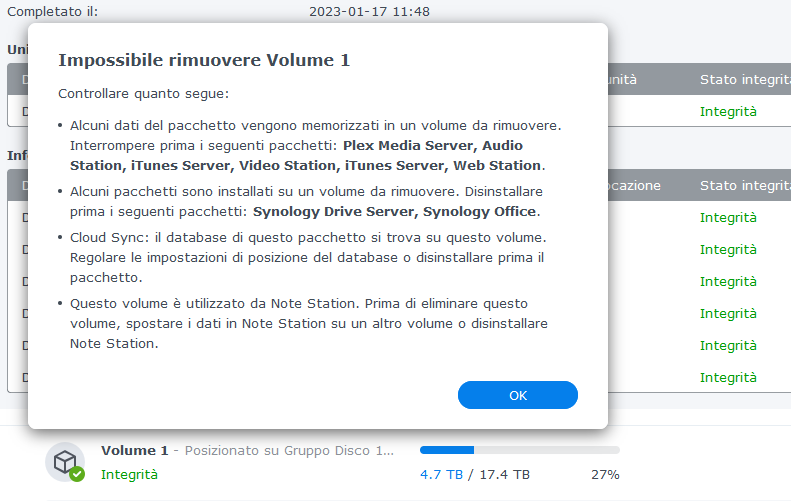Click dialog title Impossibile rimuovere Volume 1

tap(204, 60)
